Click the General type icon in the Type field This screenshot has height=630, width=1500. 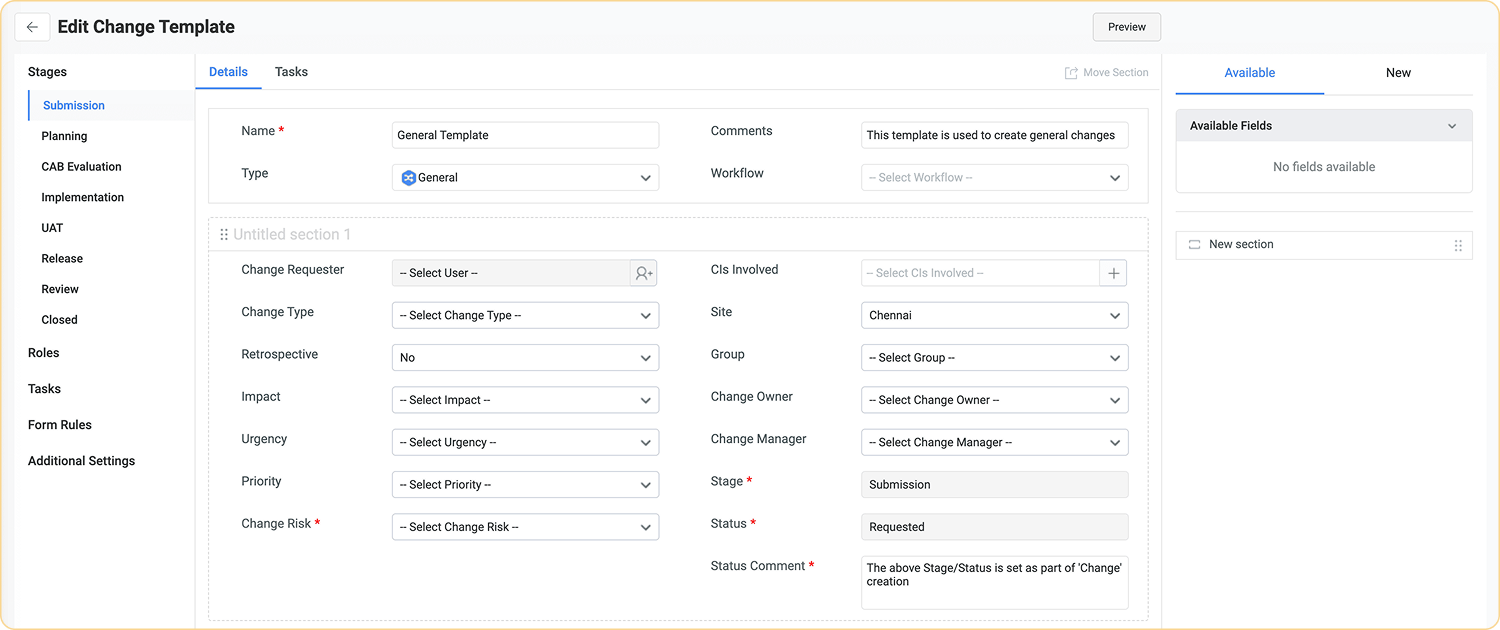pos(408,177)
